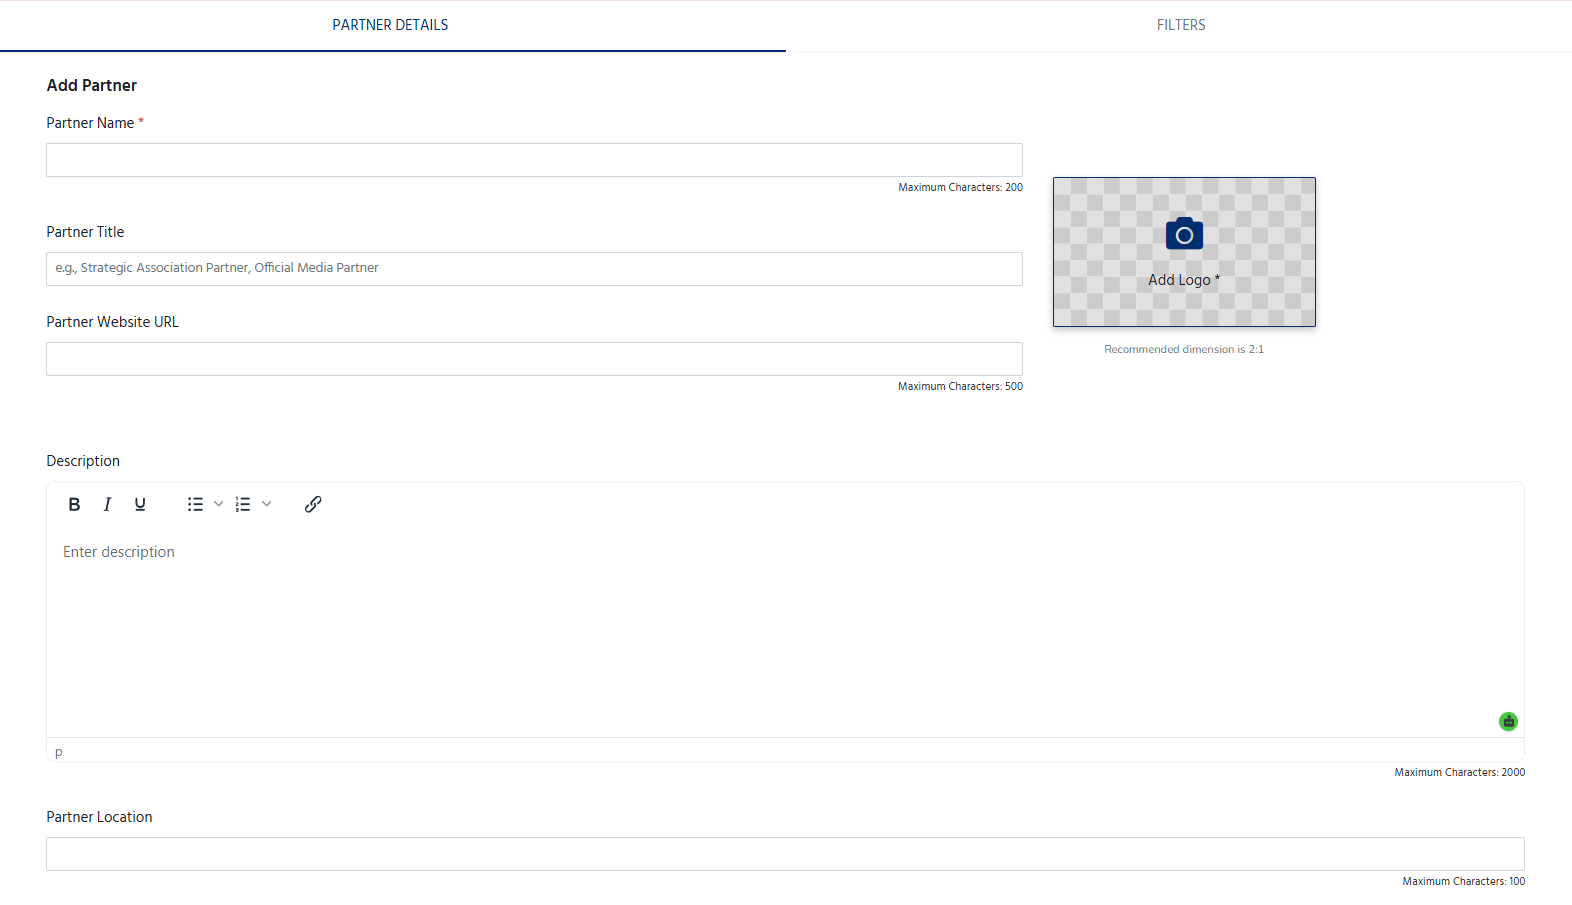Click 'Recommended dimension is 2:1' hint text

click(x=1184, y=349)
